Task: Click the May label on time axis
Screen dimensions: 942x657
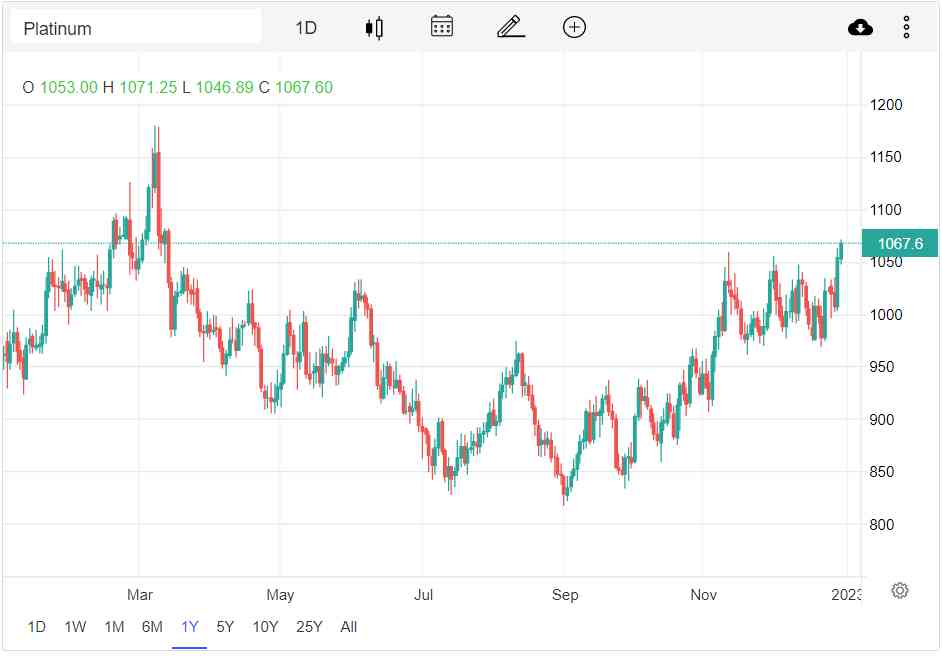Action: tap(280, 595)
